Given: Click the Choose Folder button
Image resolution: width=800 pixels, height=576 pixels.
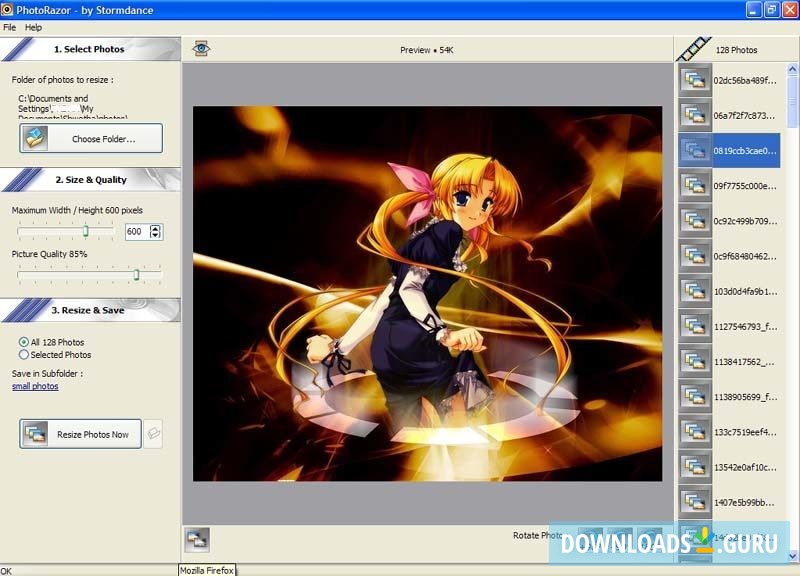Looking at the screenshot, I should [91, 138].
